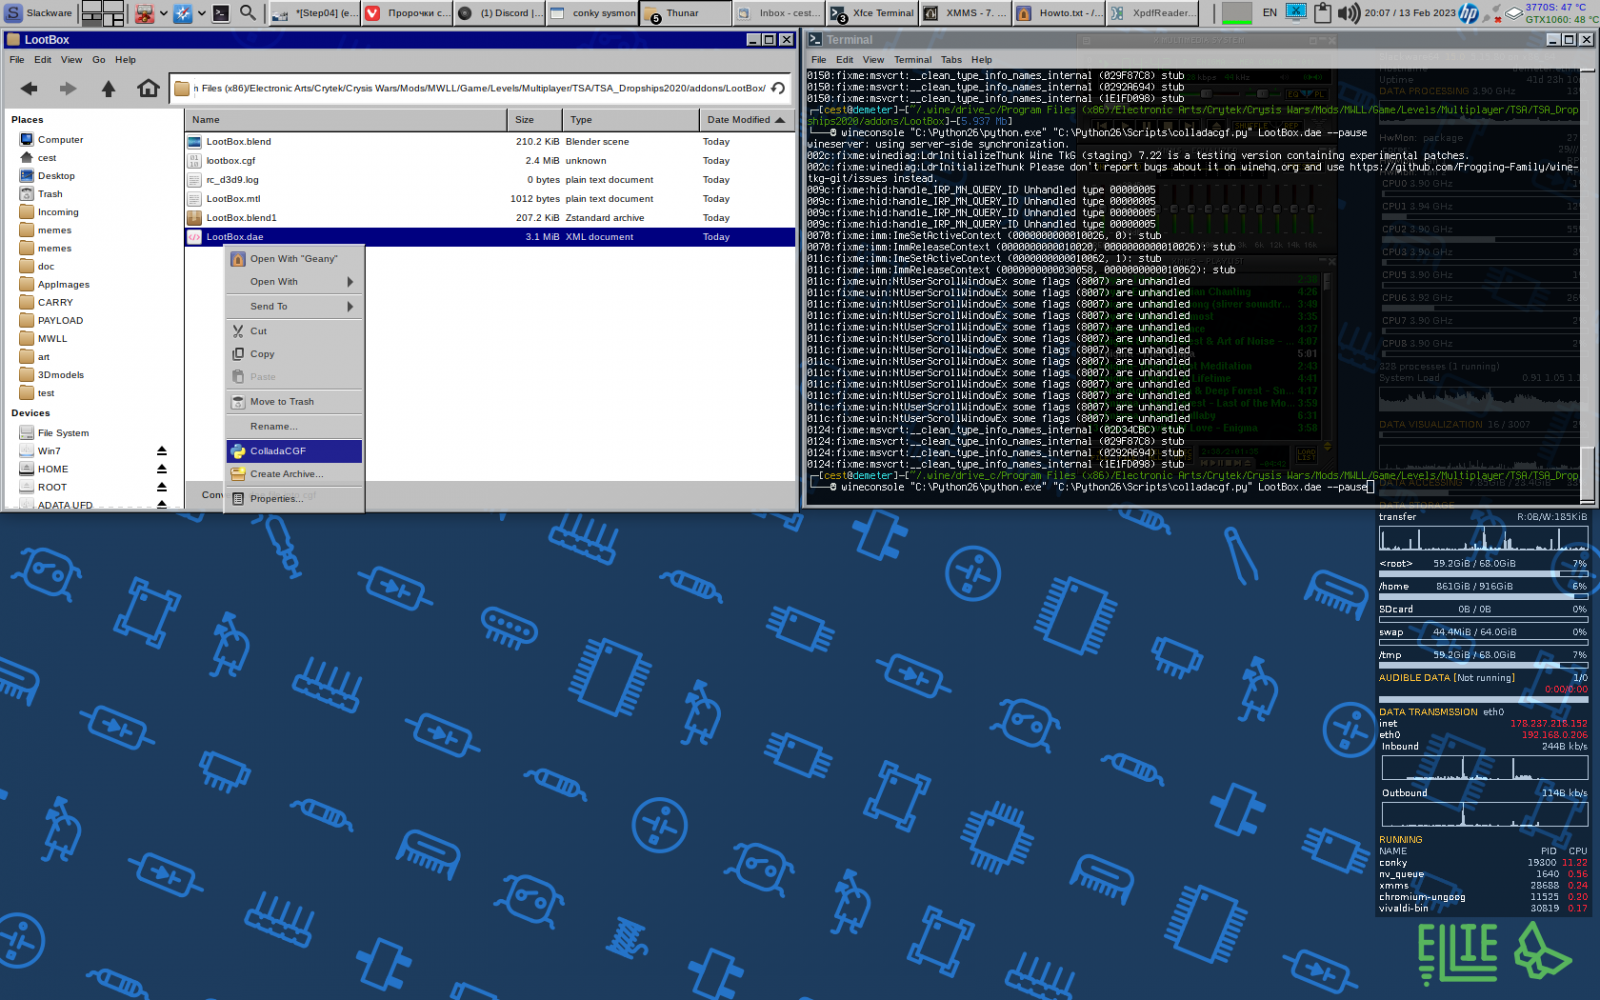The width and height of the screenshot is (1600, 1000).
Task: Click the Thunar location path field
Action: pos(478,88)
